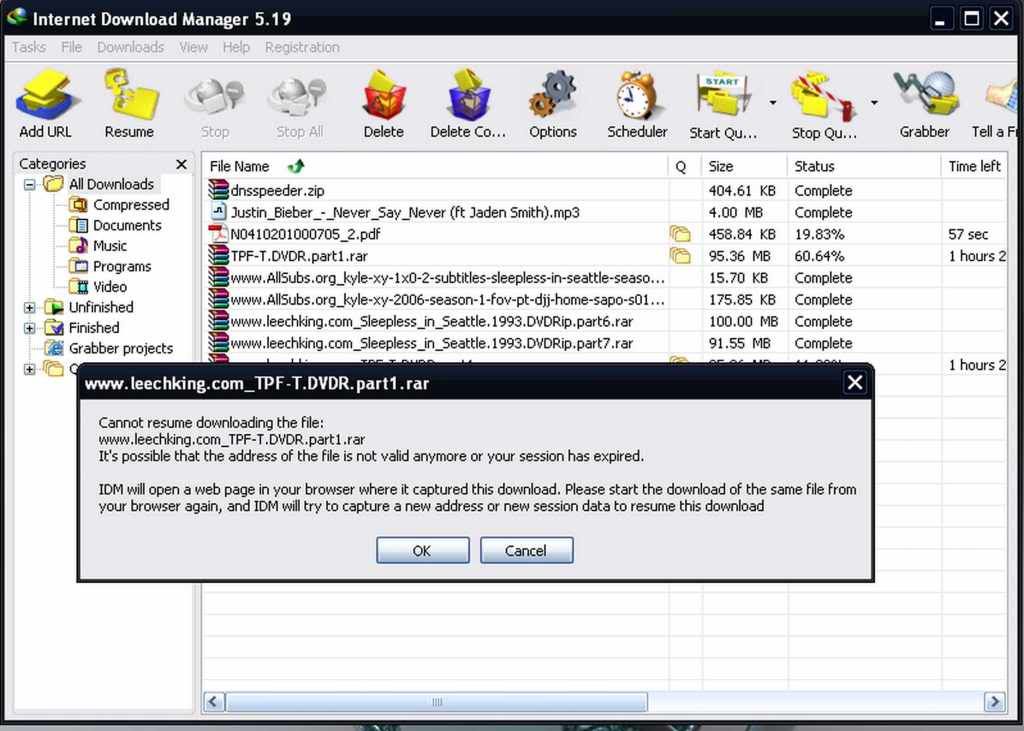1024x731 pixels.
Task: Click the 60.64% status cell
Action: (820, 255)
